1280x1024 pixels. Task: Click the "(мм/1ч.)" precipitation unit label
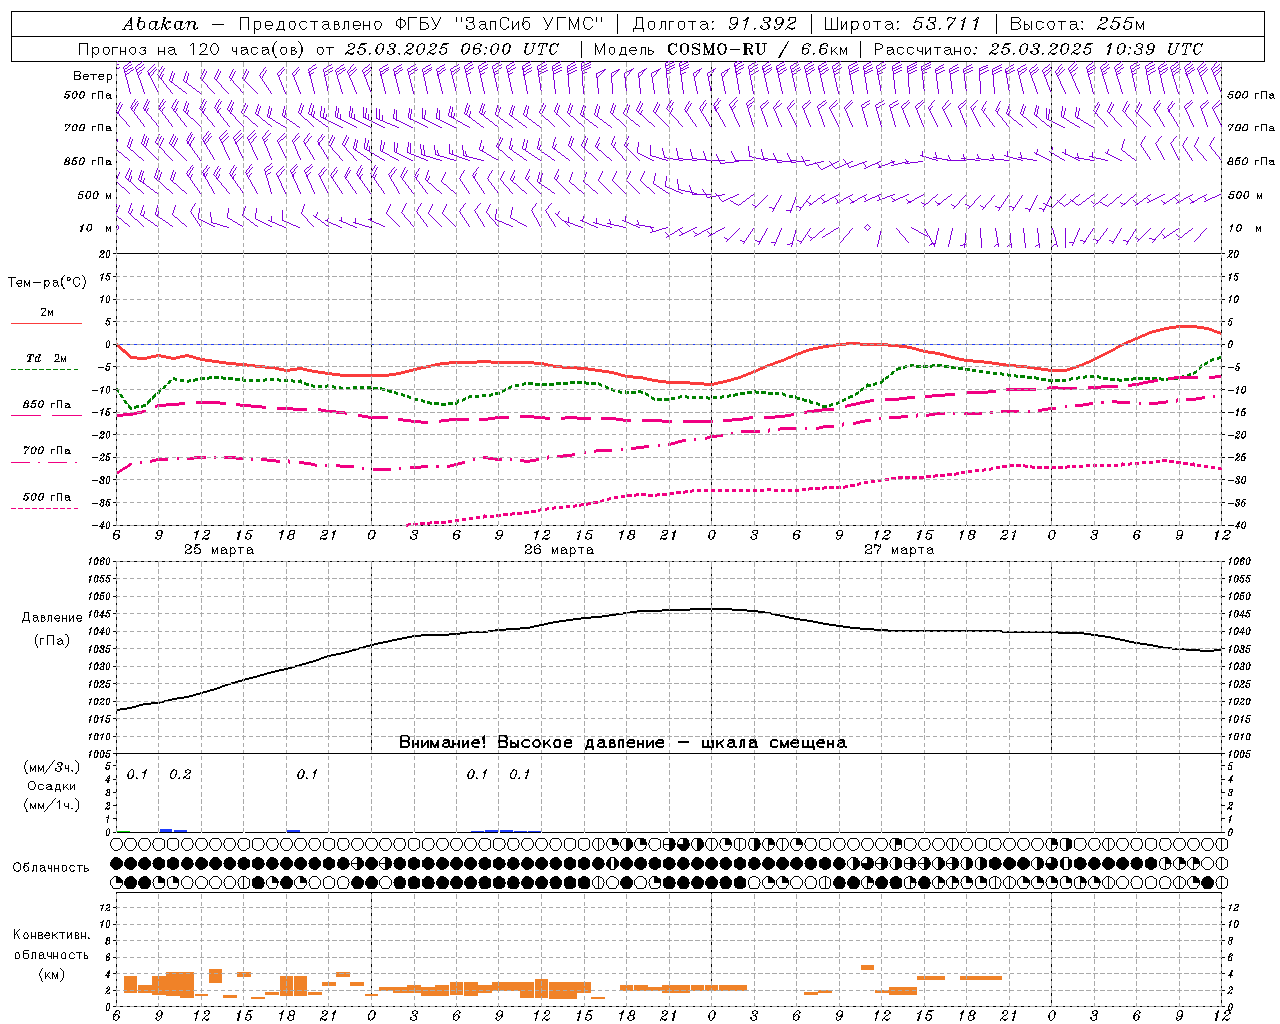tap(52, 805)
